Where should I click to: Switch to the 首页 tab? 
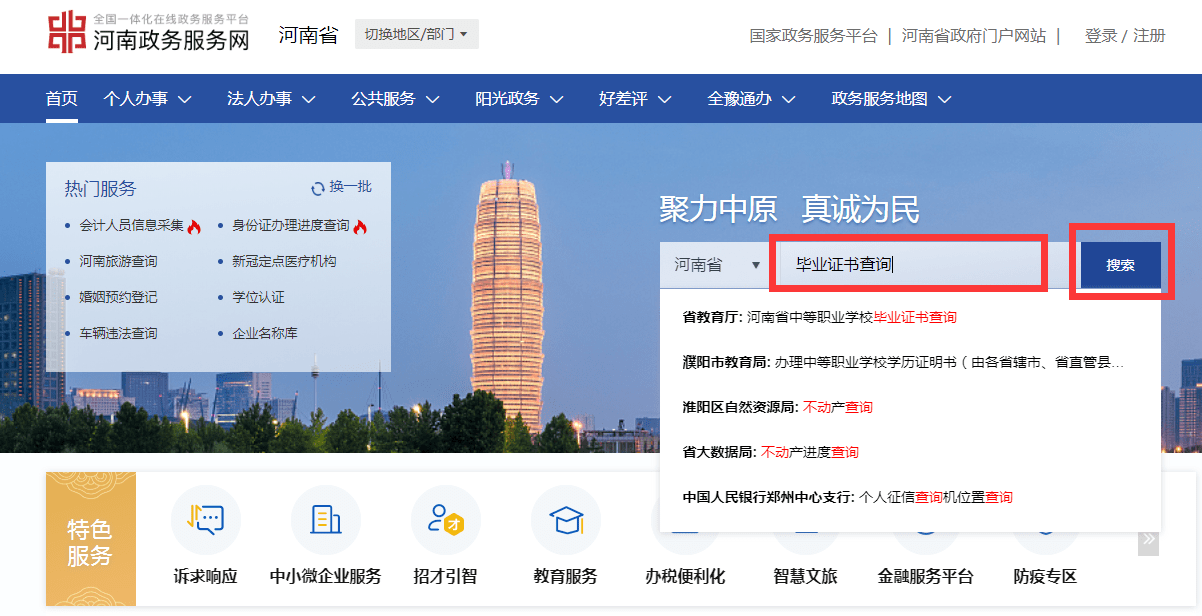(x=62, y=98)
